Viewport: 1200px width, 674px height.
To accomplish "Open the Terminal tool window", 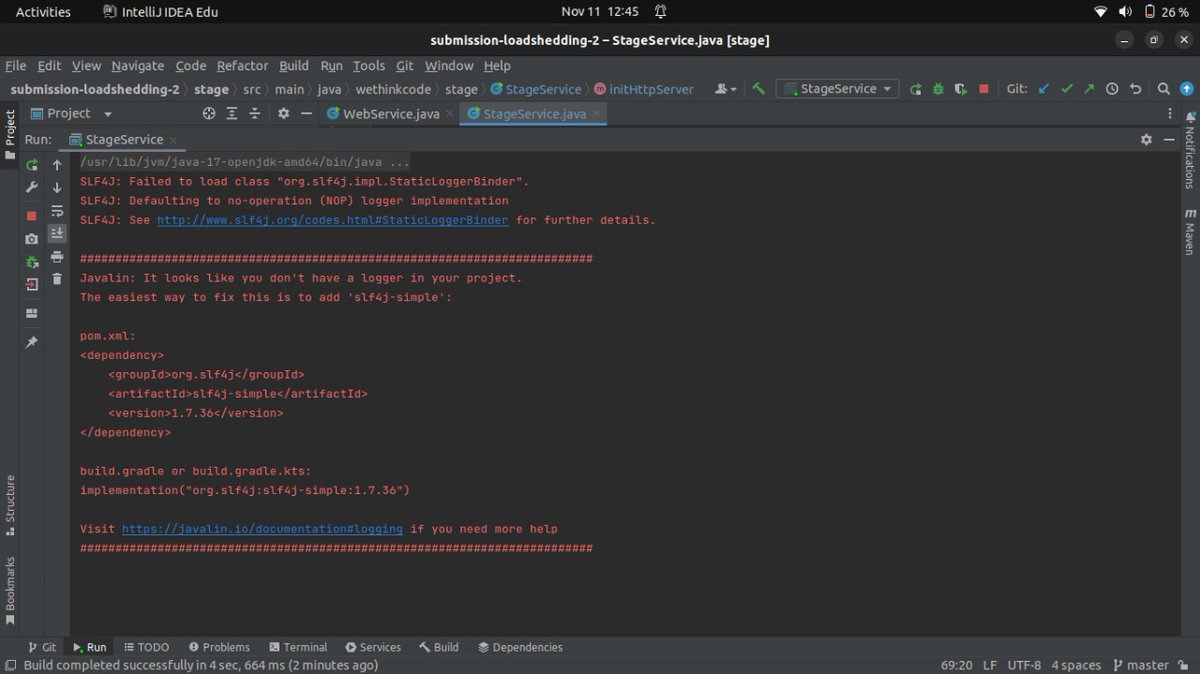I will tap(298, 647).
